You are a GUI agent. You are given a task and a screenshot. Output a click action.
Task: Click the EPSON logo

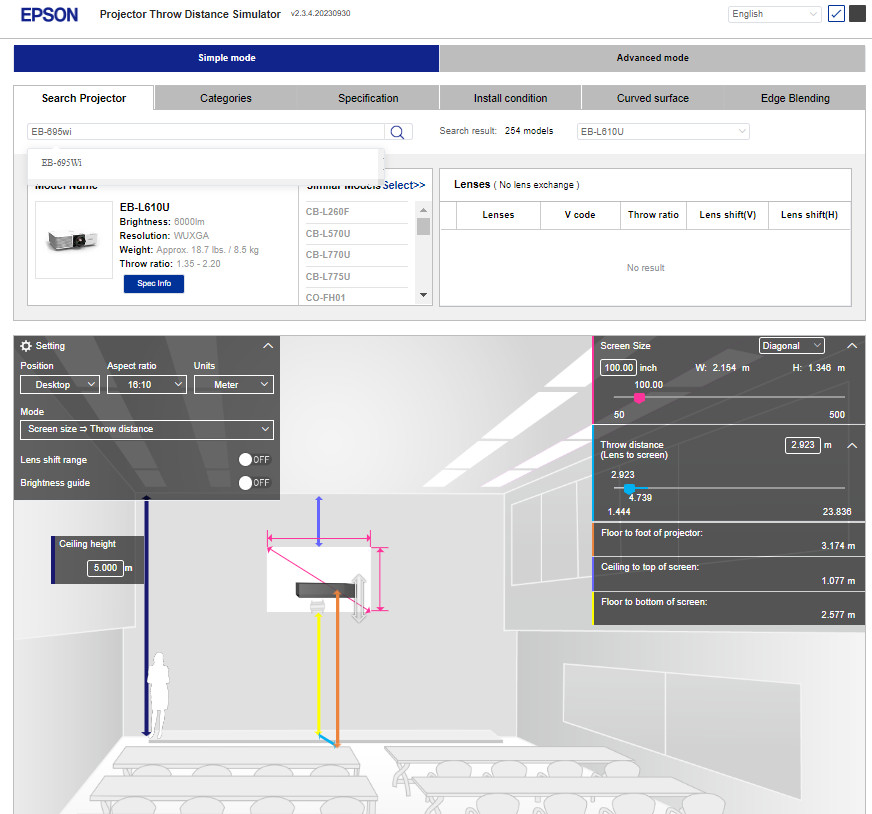[49, 15]
